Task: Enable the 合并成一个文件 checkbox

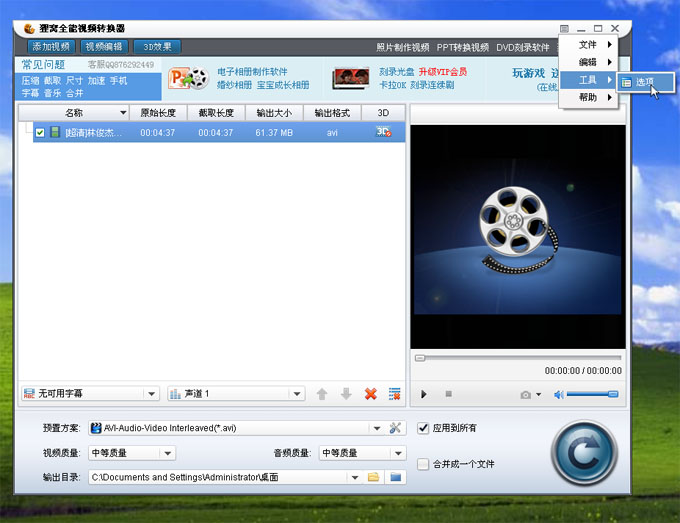Action: click(423, 464)
